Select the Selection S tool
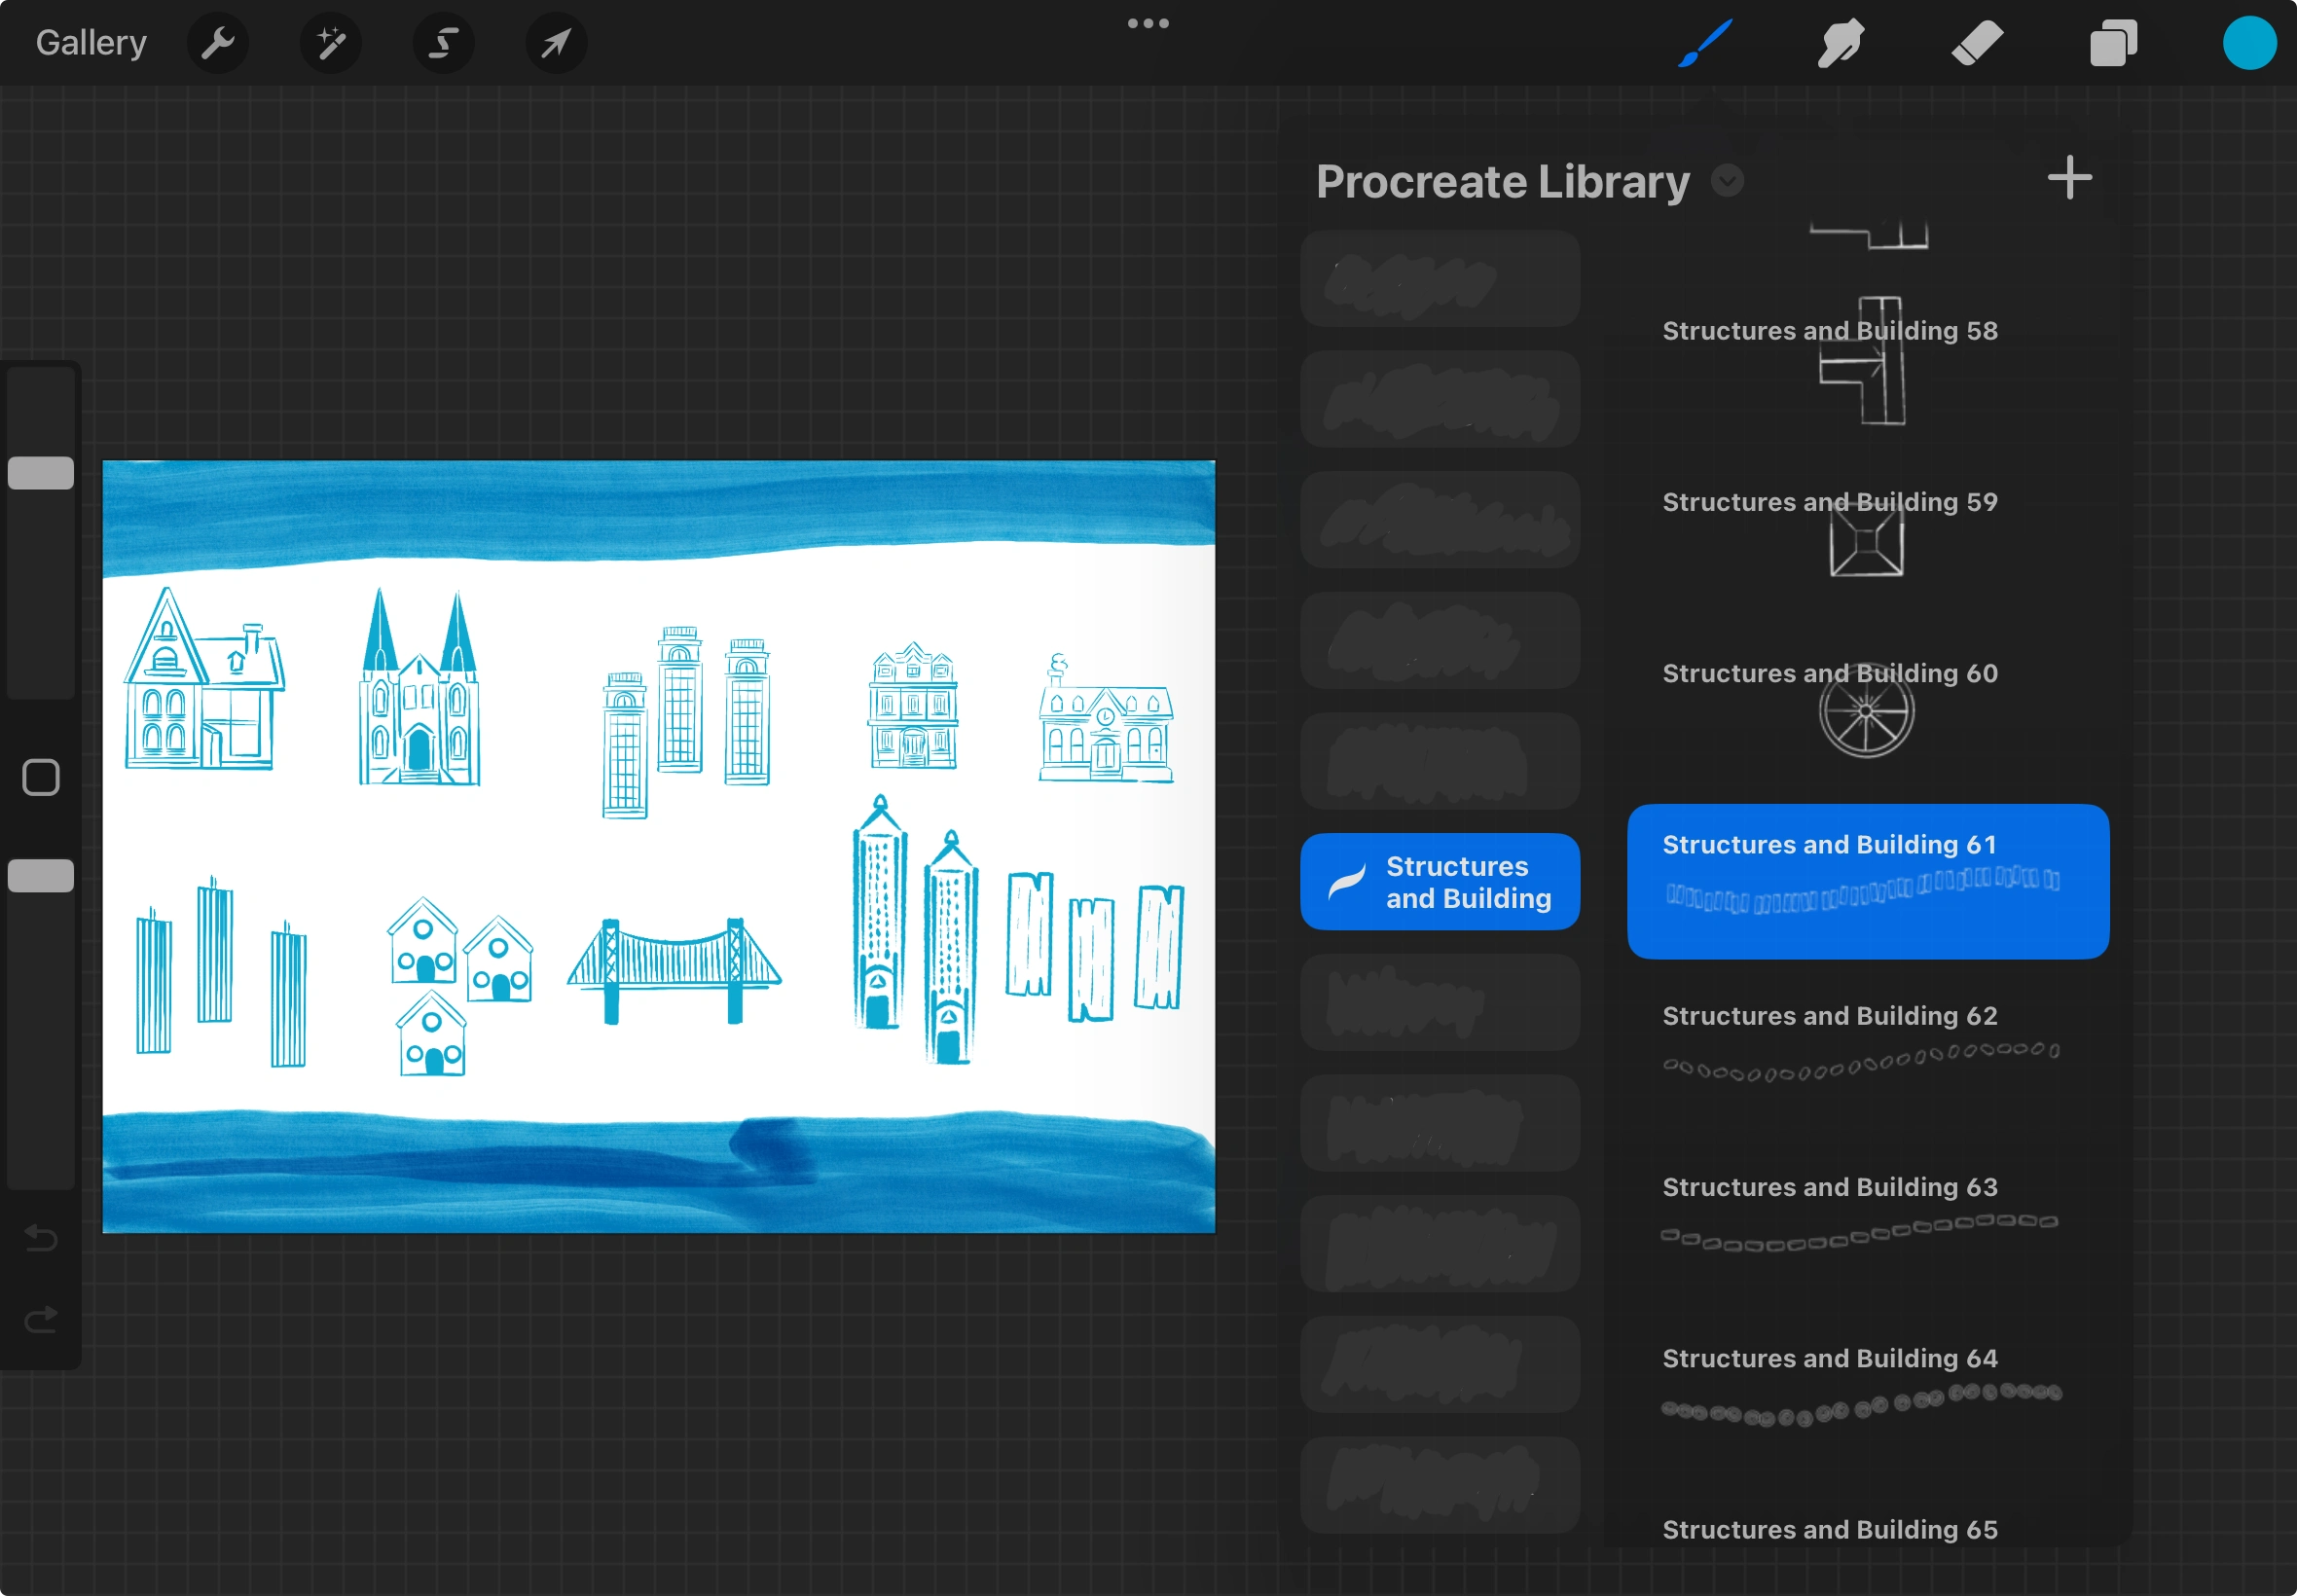 coord(443,43)
